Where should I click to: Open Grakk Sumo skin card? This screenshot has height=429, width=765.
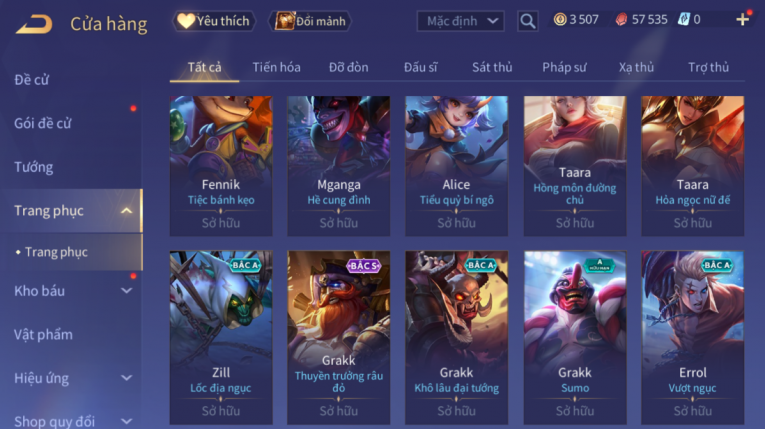[575, 337]
